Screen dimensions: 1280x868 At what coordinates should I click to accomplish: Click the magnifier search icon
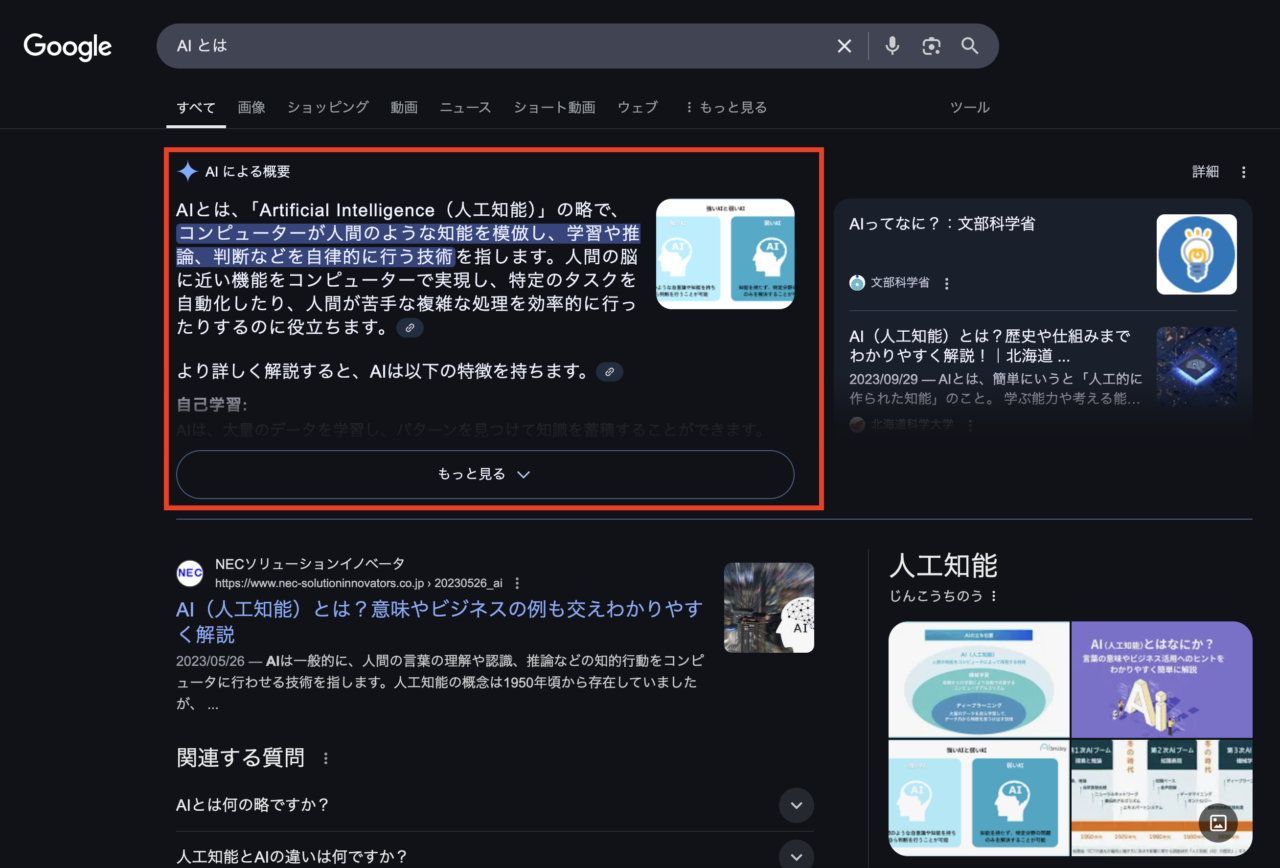pos(969,46)
